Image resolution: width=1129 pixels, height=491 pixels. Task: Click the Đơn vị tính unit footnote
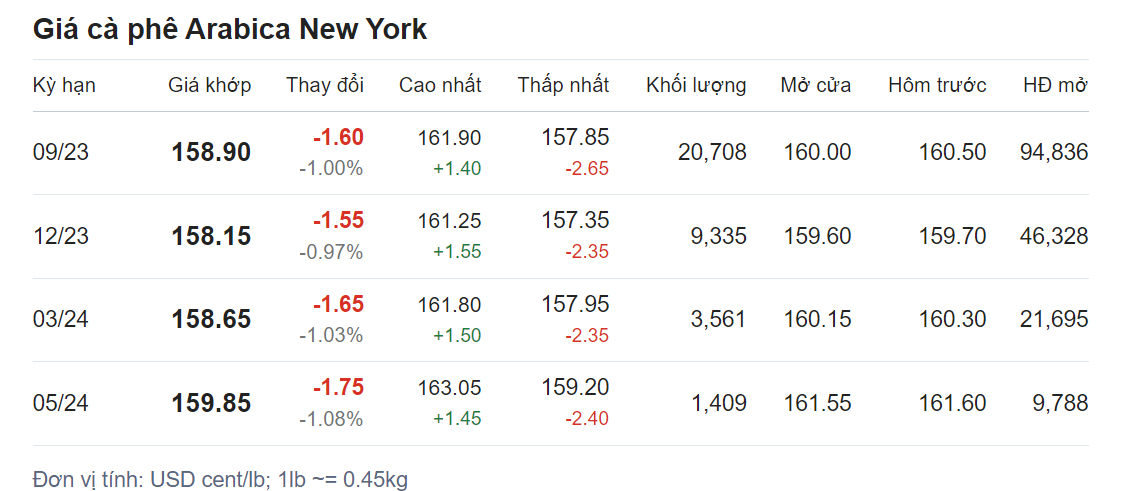pyautogui.click(x=220, y=480)
